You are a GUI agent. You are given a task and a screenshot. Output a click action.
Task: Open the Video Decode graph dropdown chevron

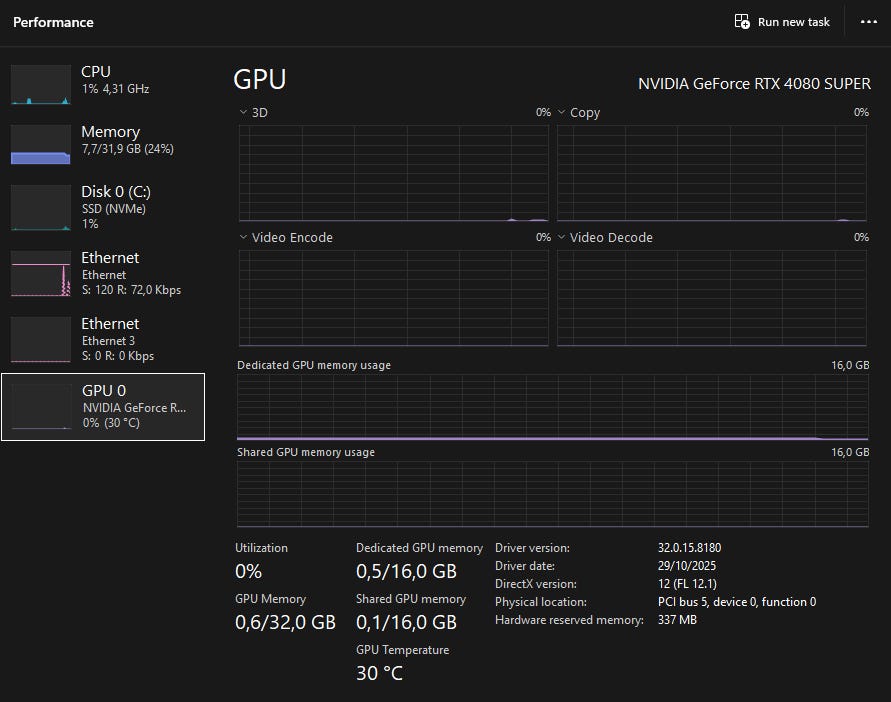click(562, 238)
